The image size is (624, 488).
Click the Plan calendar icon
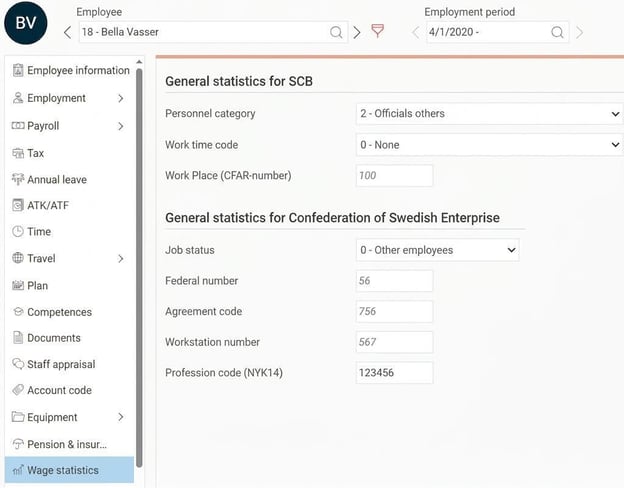[18, 285]
